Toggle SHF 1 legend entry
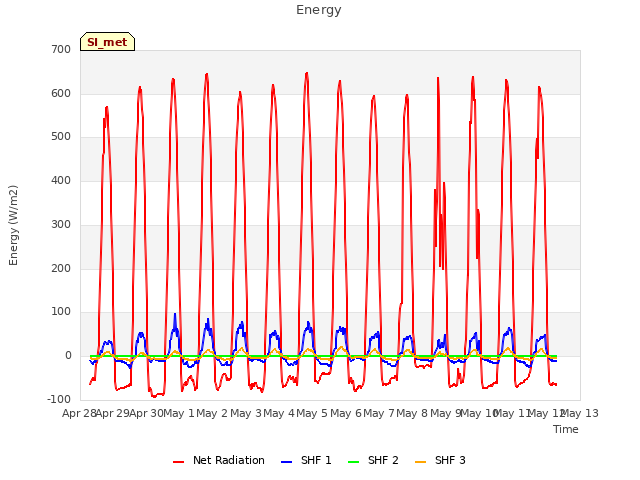The width and height of the screenshot is (640, 480). pos(306,460)
